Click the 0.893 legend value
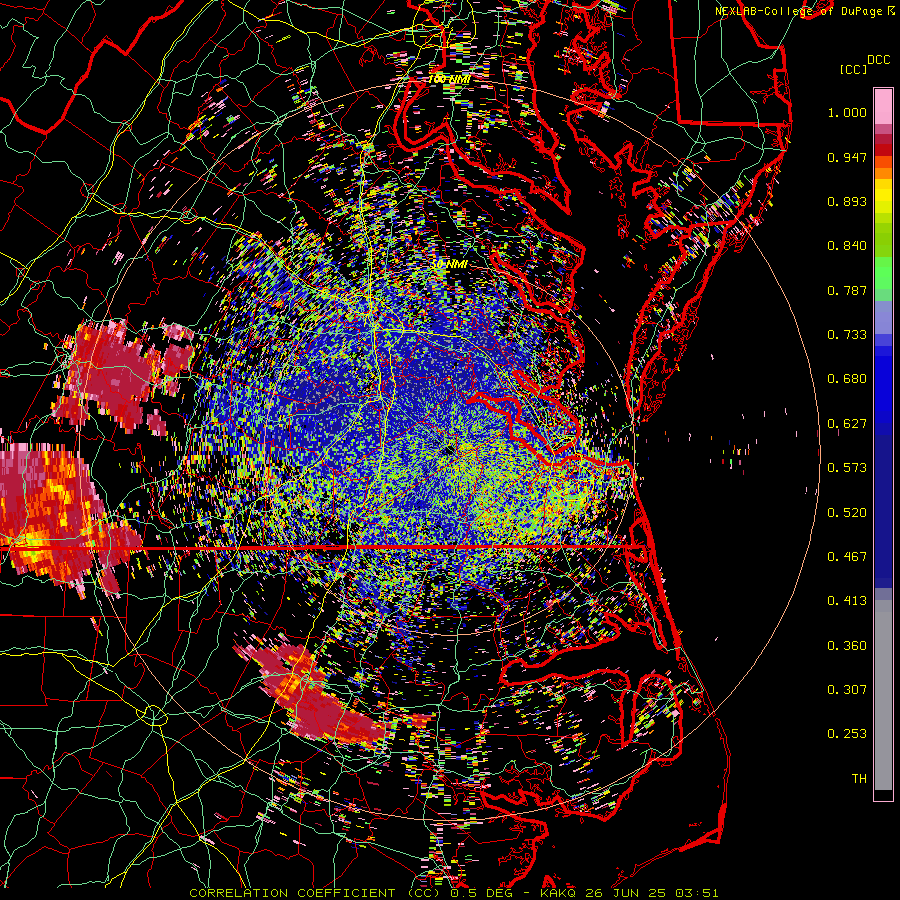This screenshot has width=900, height=900. [847, 201]
